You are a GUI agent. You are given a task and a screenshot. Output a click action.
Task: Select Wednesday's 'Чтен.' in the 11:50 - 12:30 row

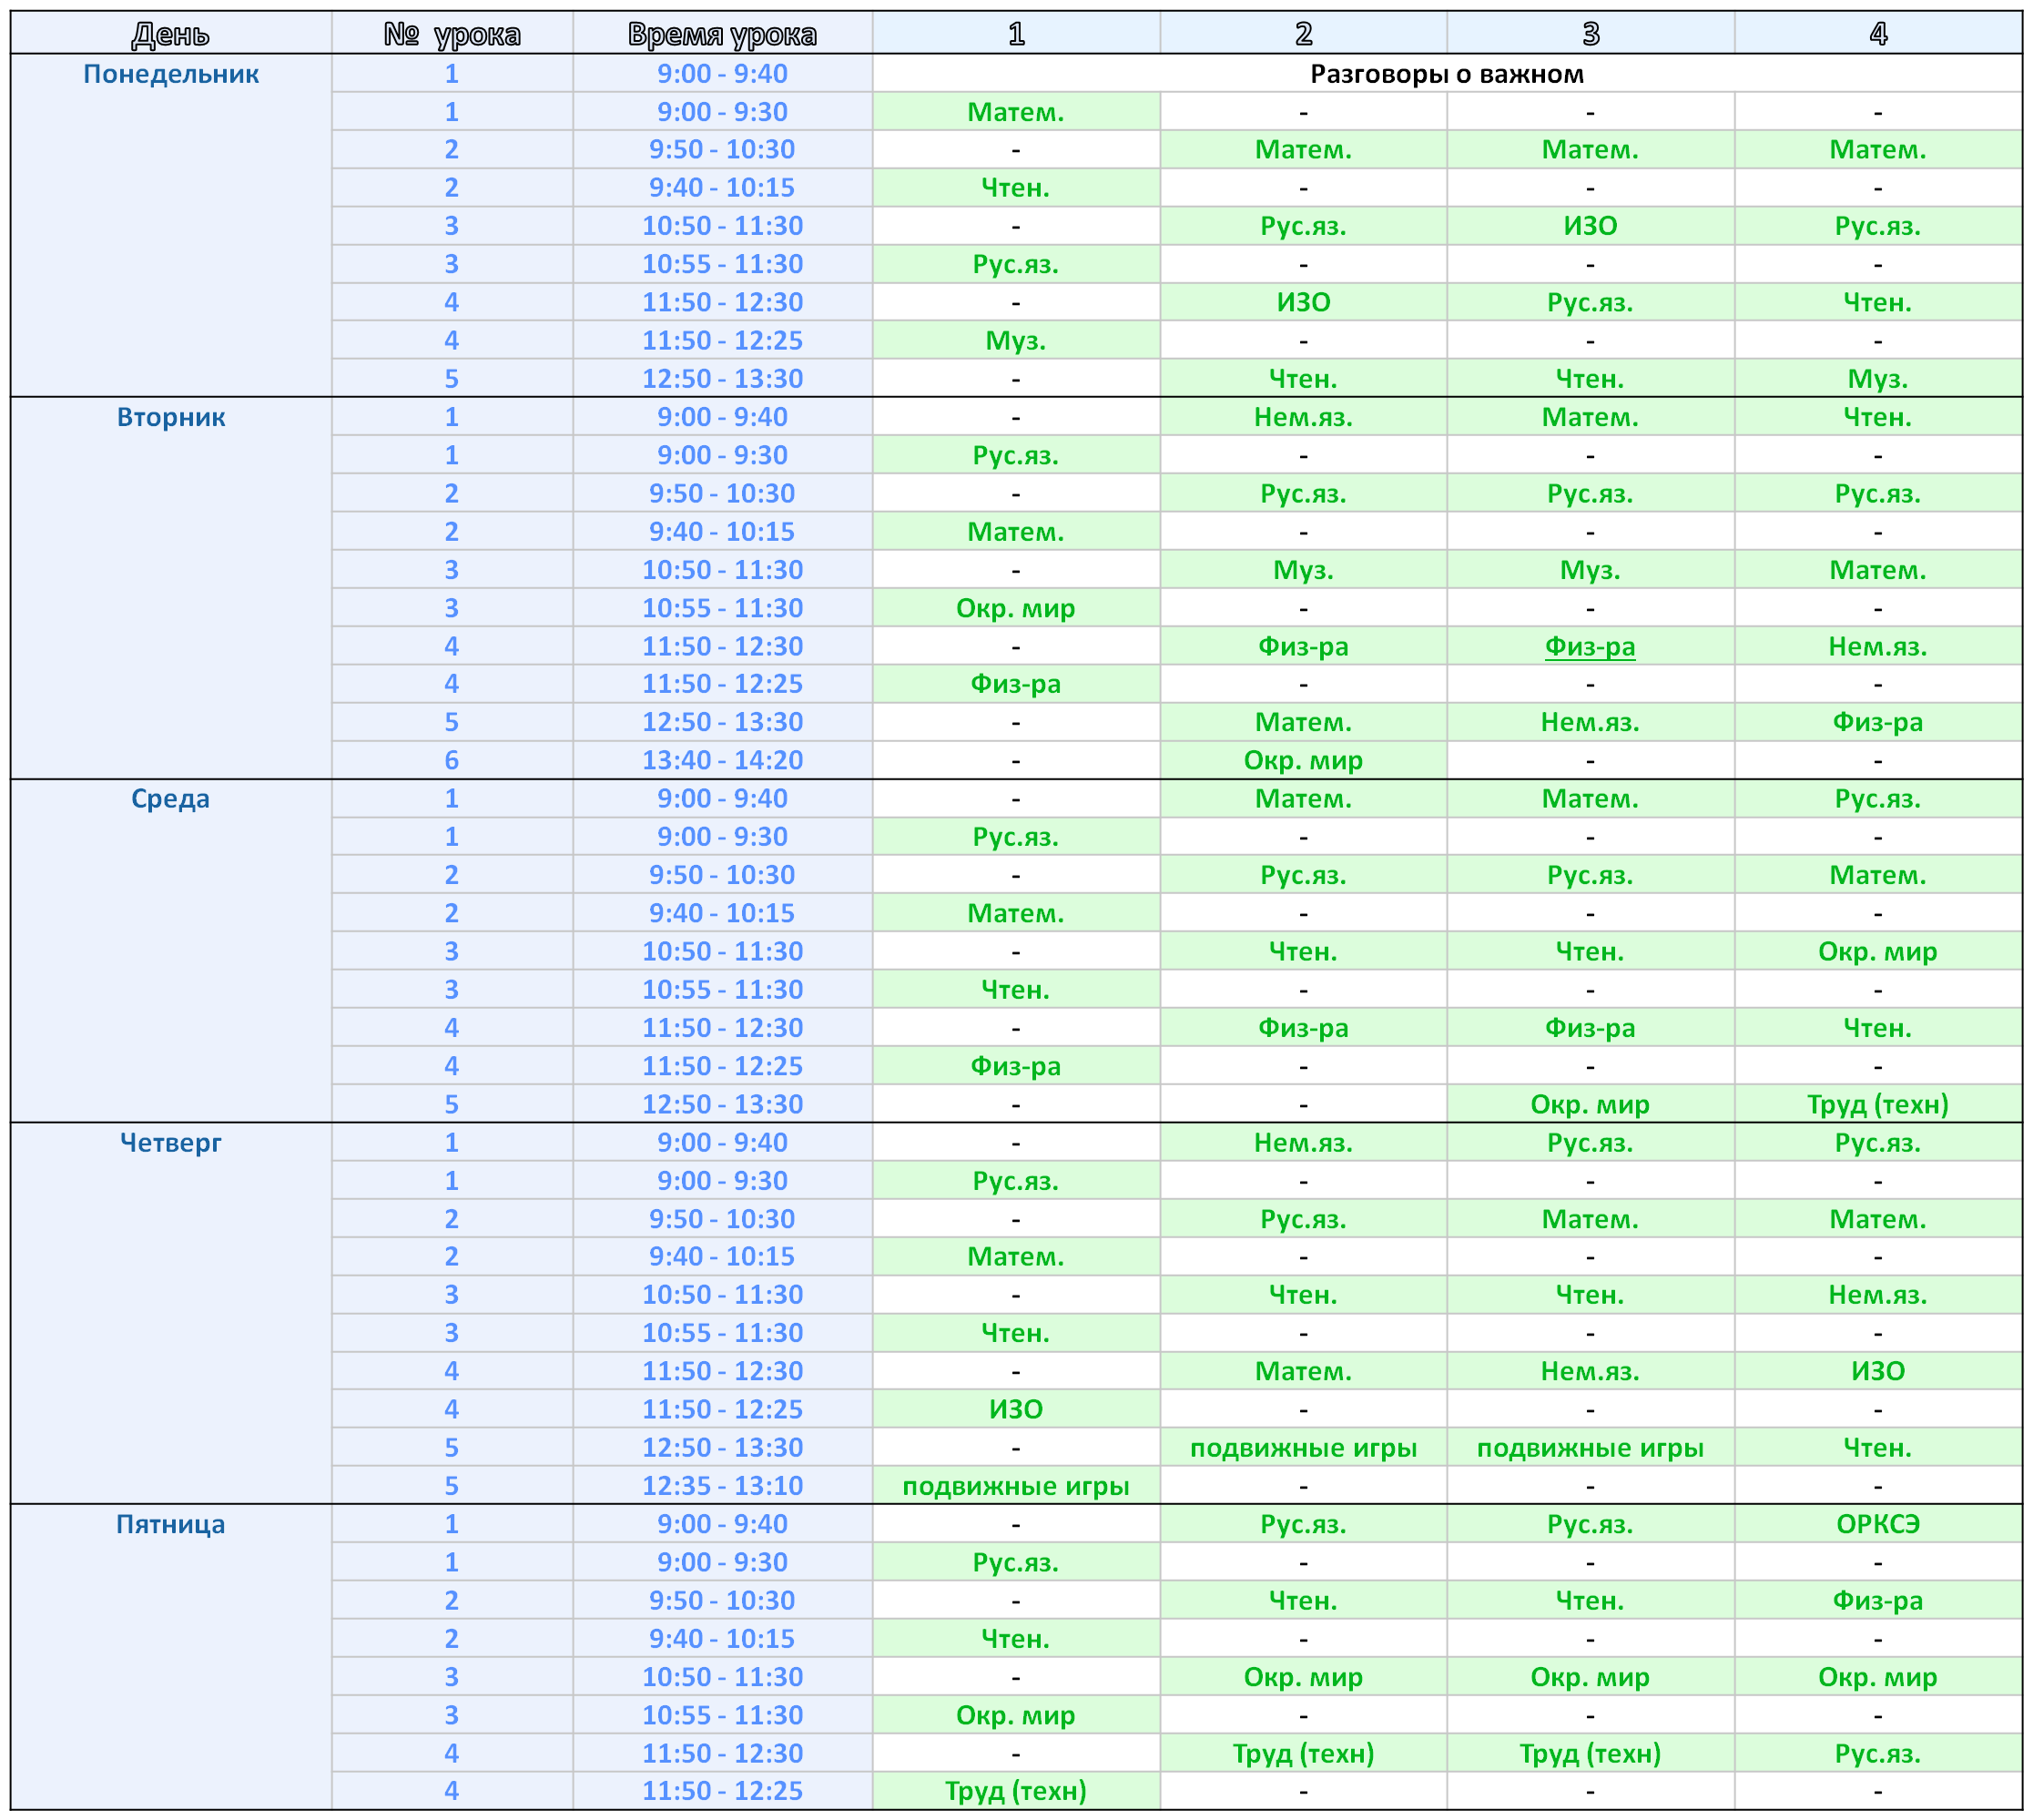1878,1028
